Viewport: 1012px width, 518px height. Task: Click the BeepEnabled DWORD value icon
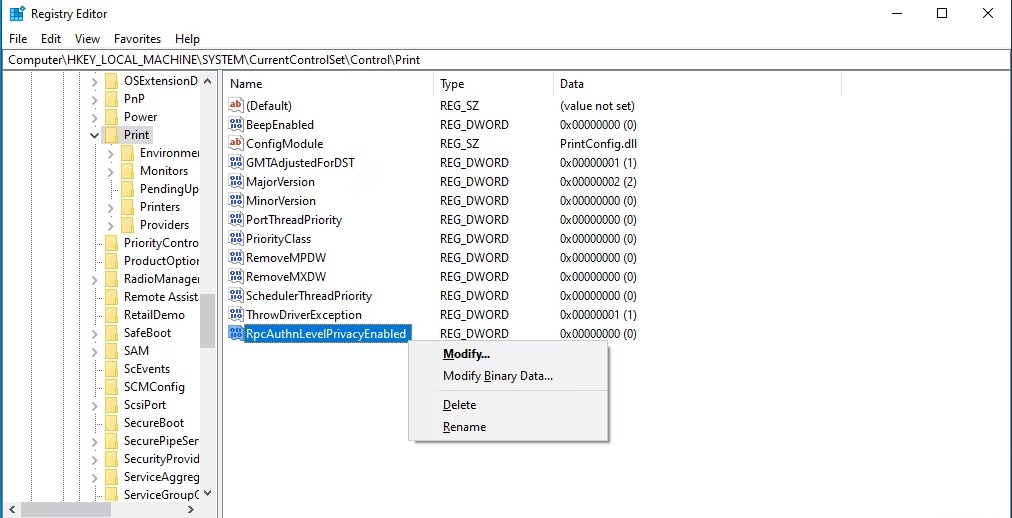[x=236, y=125]
